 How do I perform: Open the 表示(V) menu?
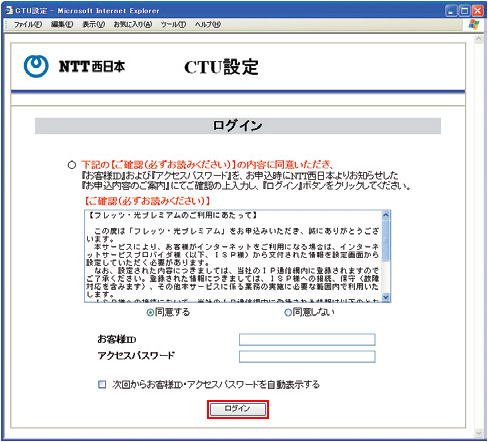tap(94, 24)
